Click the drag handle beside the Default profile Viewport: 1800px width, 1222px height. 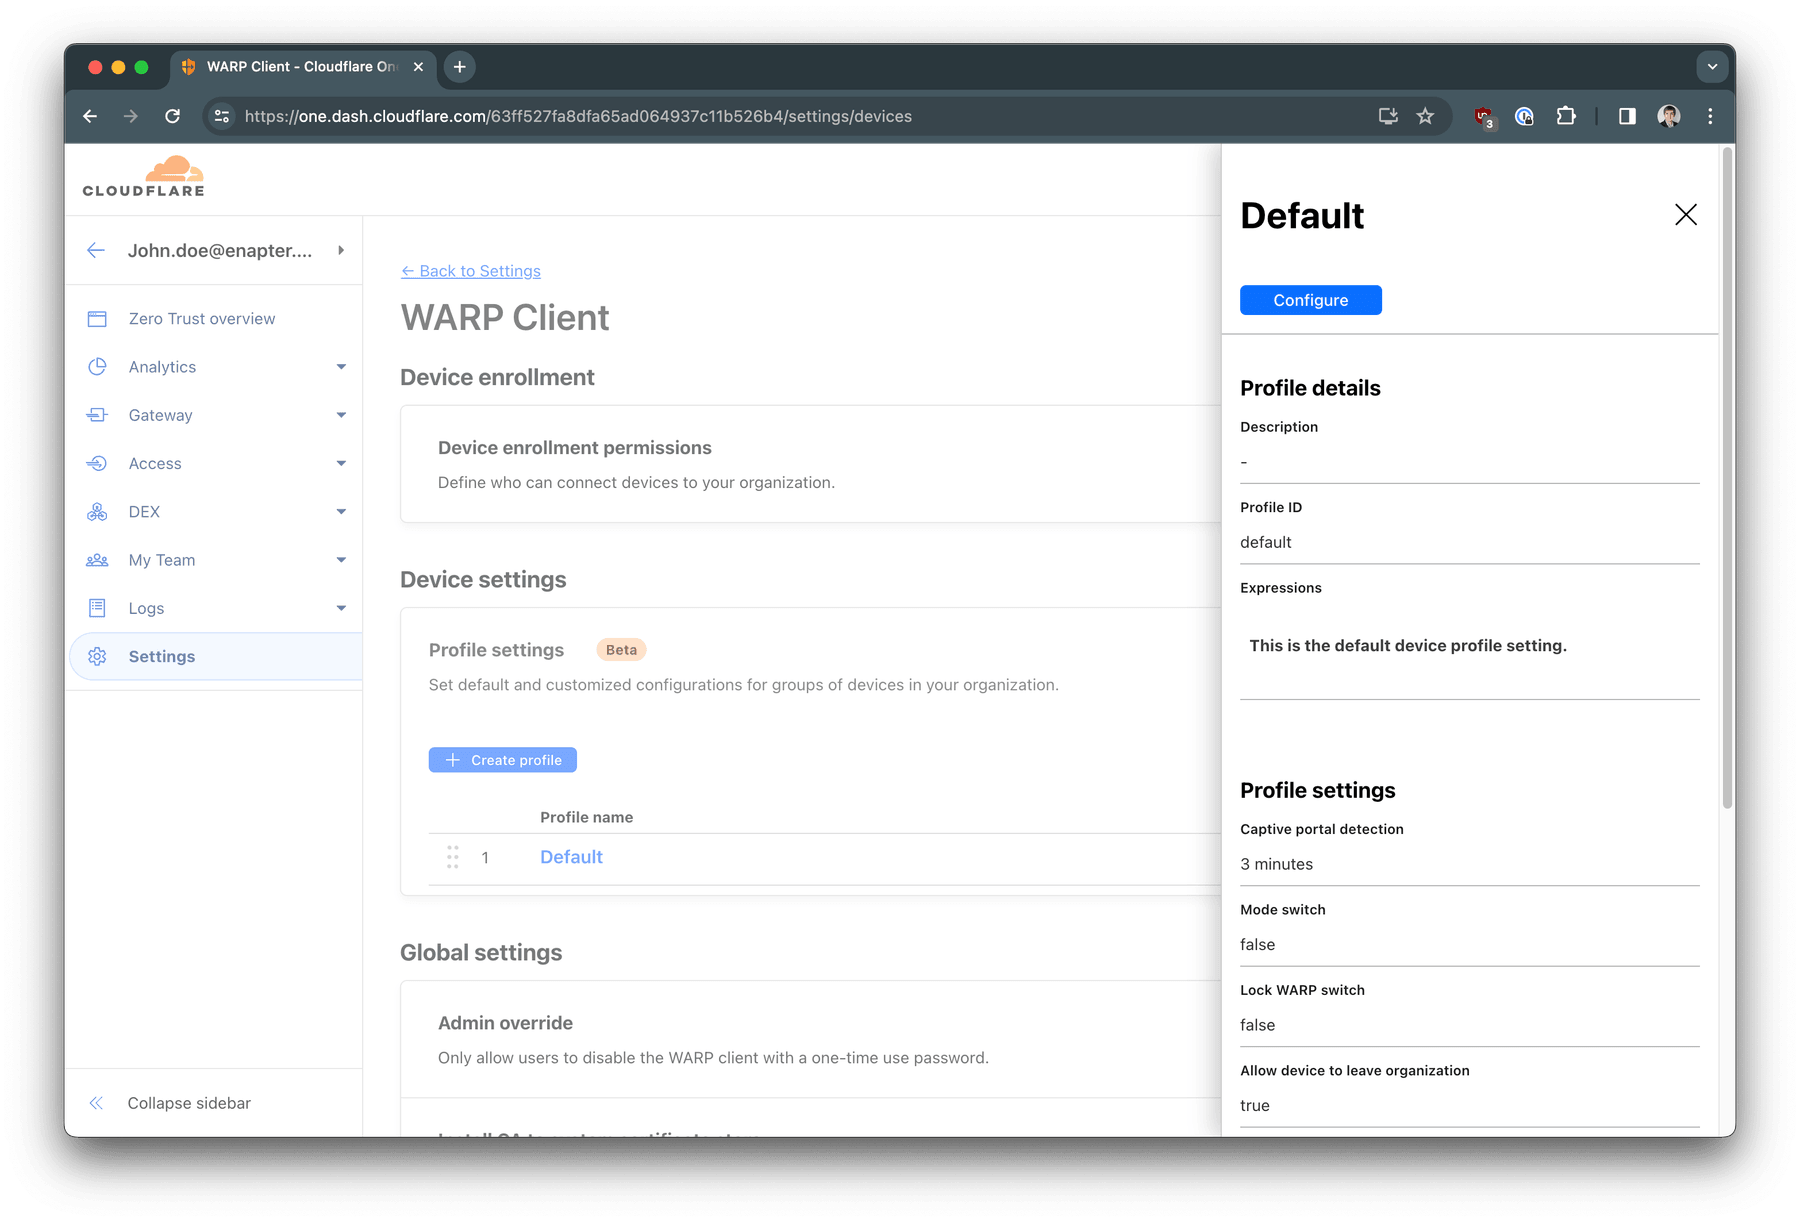[452, 857]
